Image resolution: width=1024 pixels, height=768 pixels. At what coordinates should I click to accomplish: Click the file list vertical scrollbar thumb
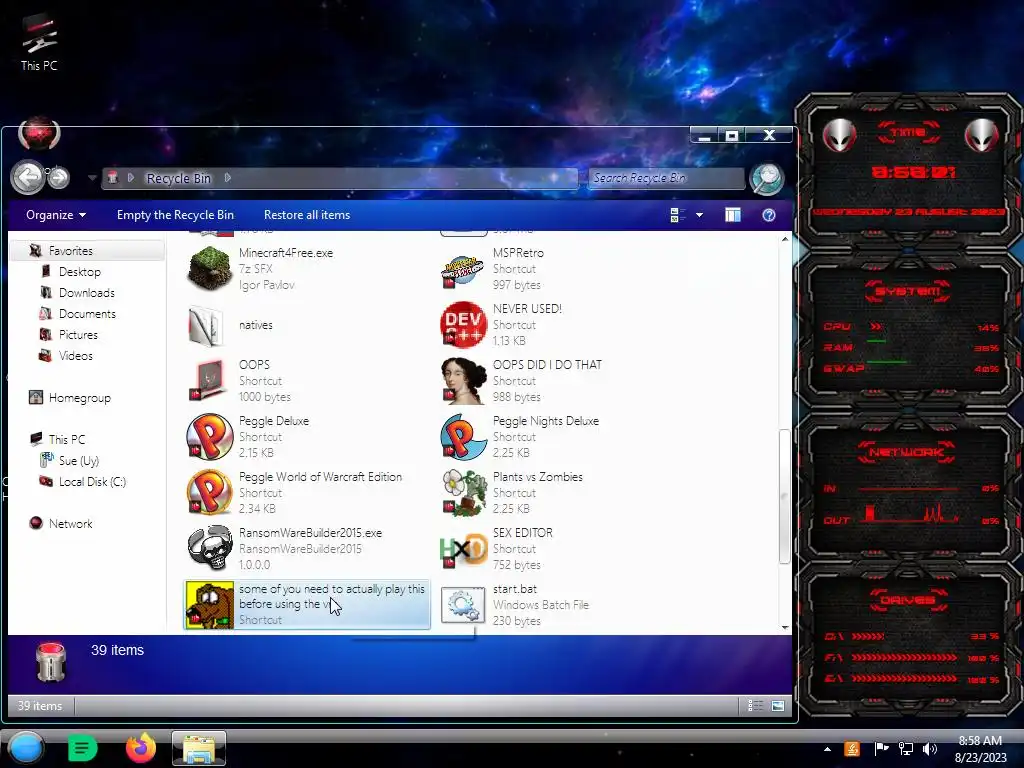(x=785, y=496)
